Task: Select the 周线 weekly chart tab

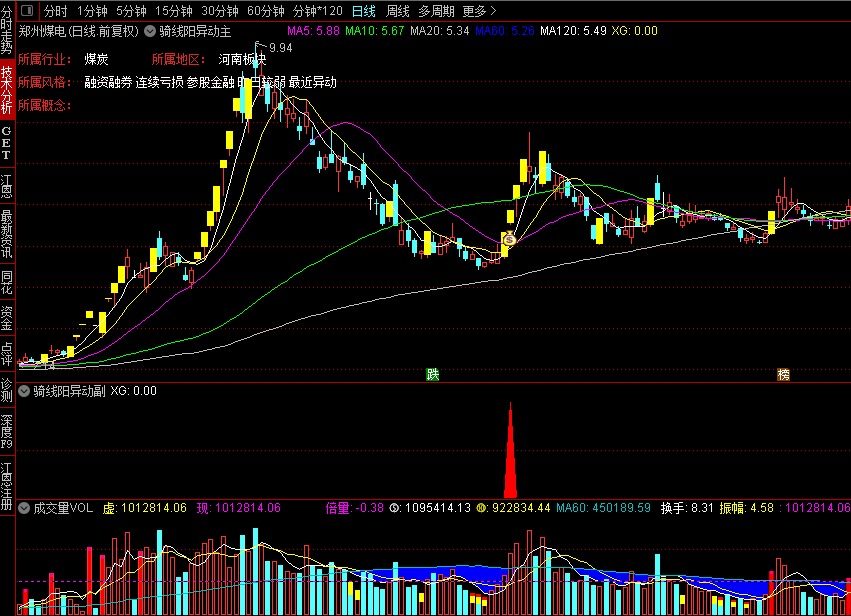Action: 398,10
